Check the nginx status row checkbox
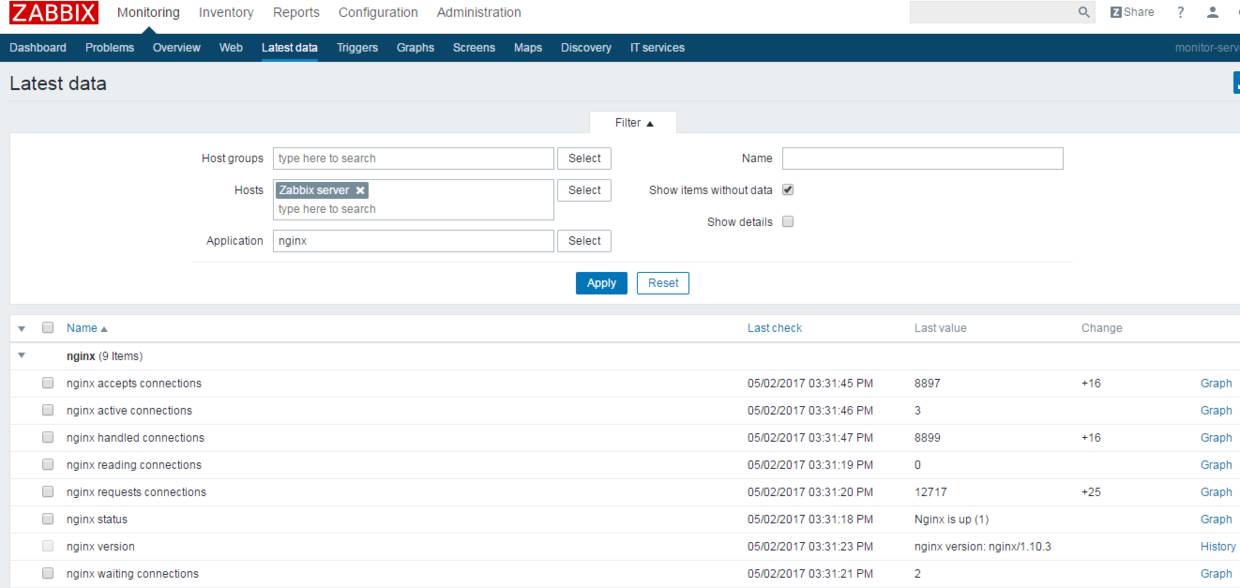Image resolution: width=1240 pixels, height=588 pixels. pos(48,519)
